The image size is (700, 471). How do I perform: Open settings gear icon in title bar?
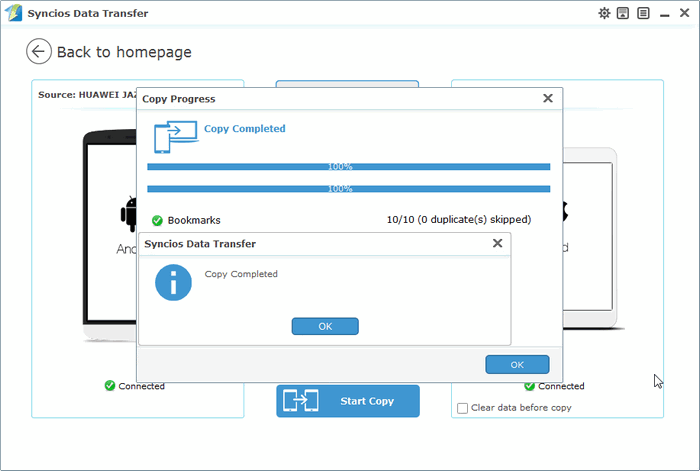coord(604,13)
